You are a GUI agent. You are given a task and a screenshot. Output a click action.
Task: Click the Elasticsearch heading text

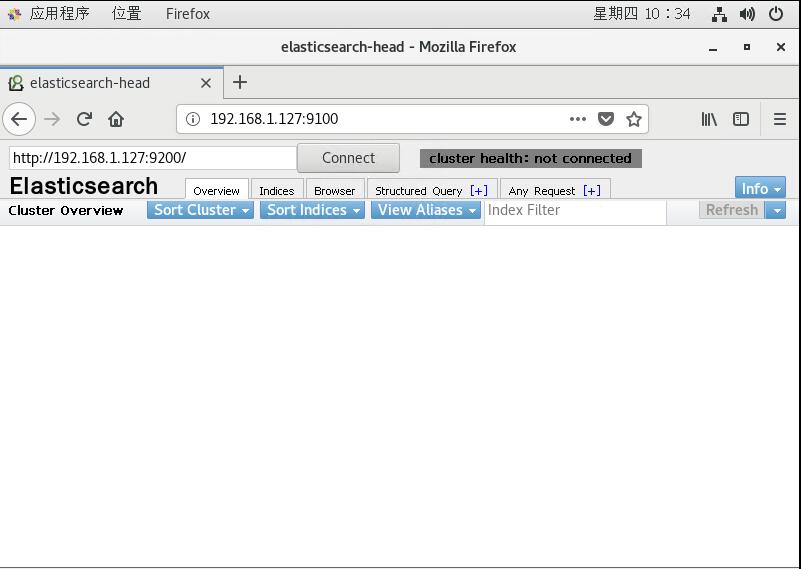pyautogui.click(x=84, y=186)
